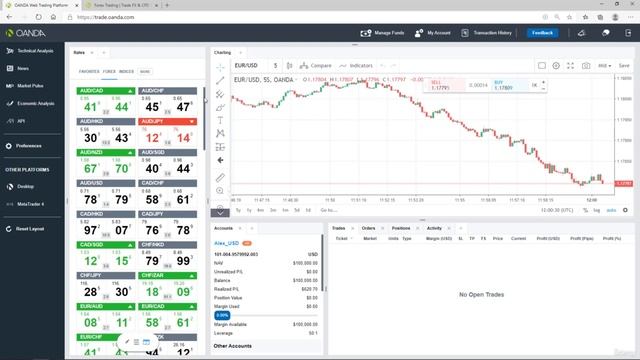This screenshot has width=640, height=360.
Task: Open the chat bubble icon in header
Action: [x=606, y=33]
